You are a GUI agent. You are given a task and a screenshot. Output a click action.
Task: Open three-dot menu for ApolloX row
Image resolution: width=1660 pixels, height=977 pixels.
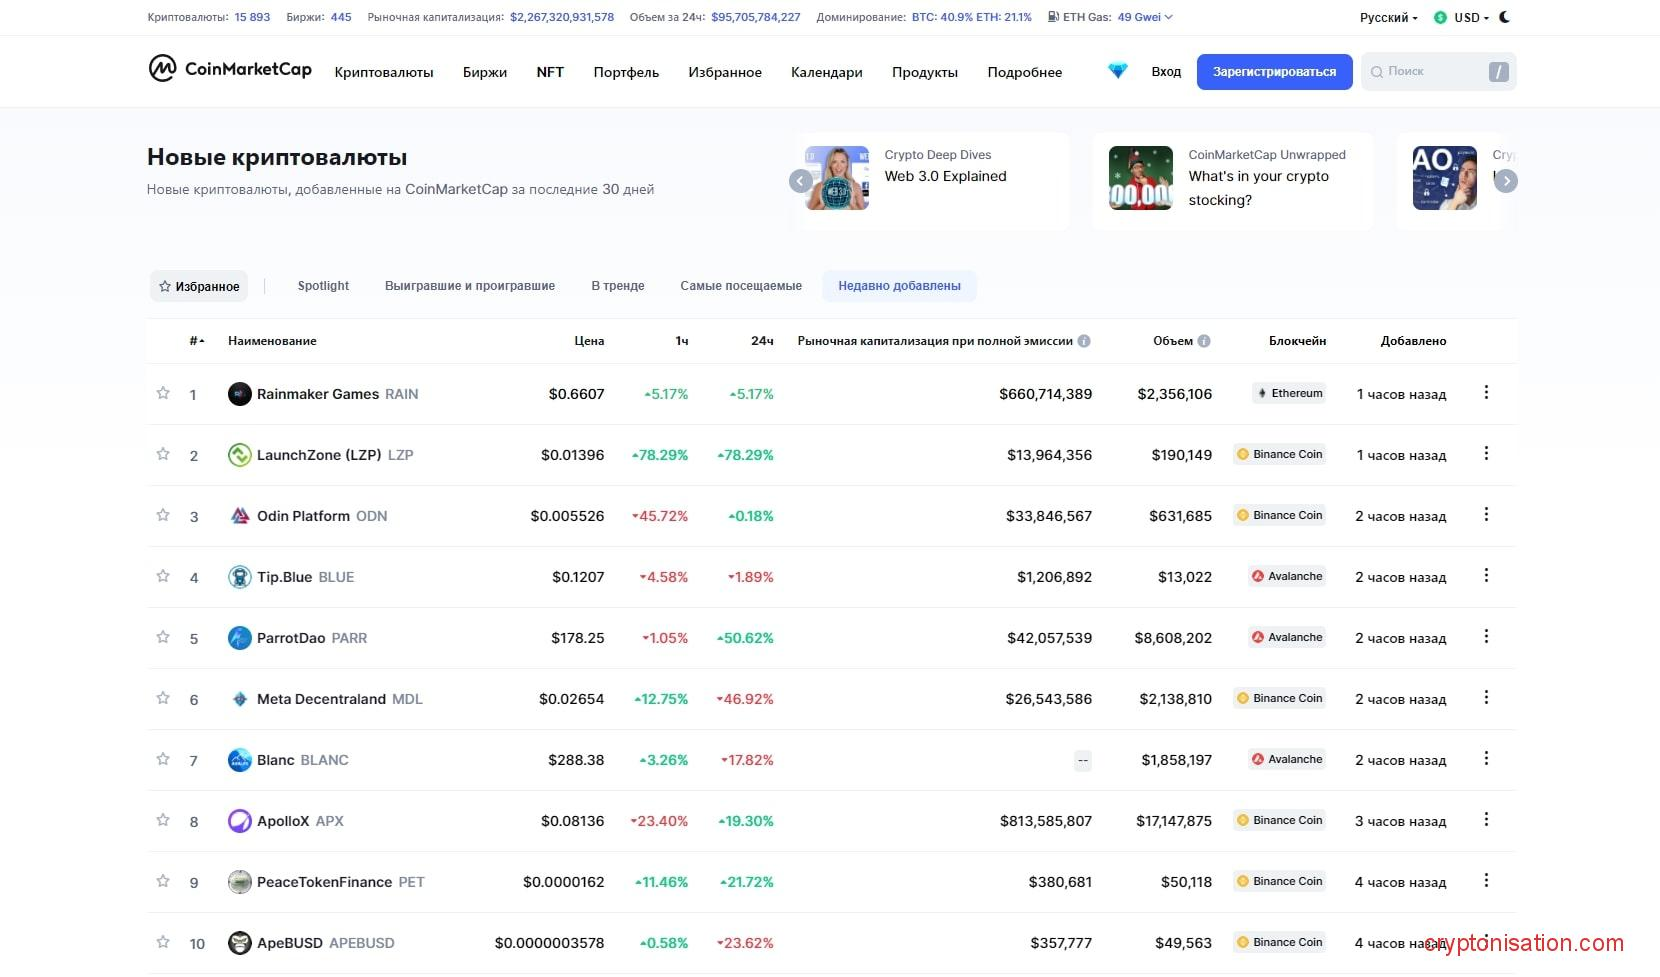pyautogui.click(x=1486, y=820)
